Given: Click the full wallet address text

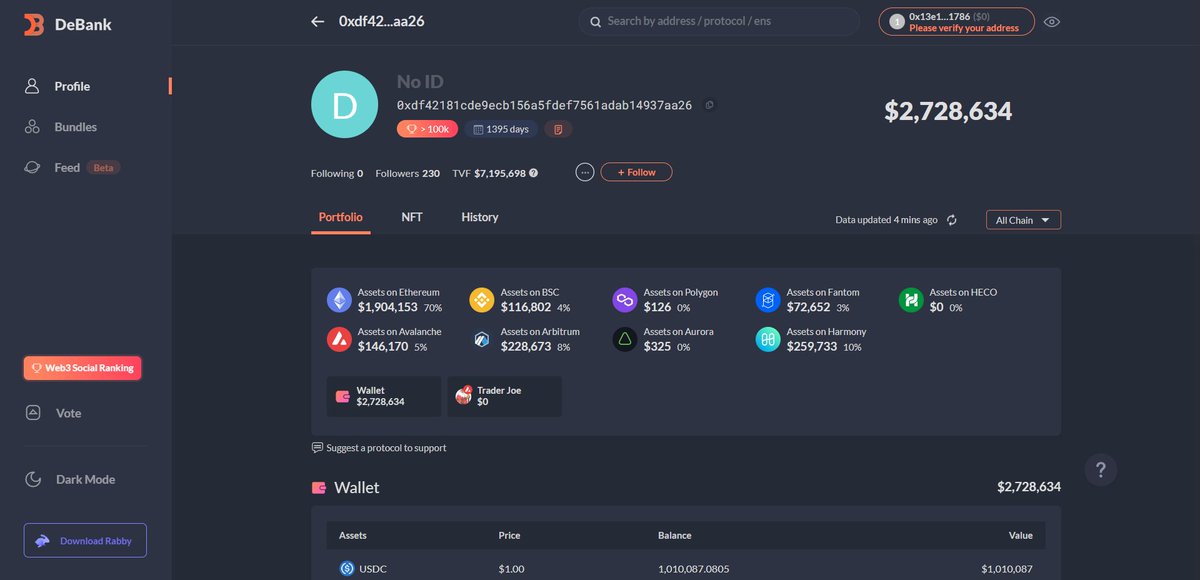Looking at the screenshot, I should click(544, 105).
